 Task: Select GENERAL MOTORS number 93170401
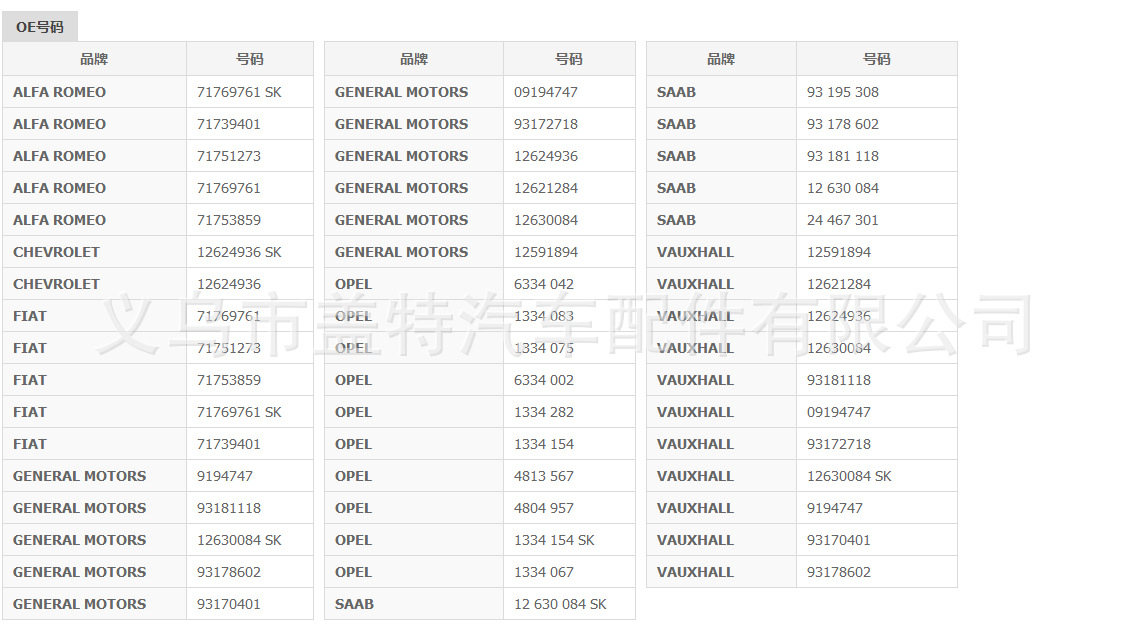tap(228, 604)
